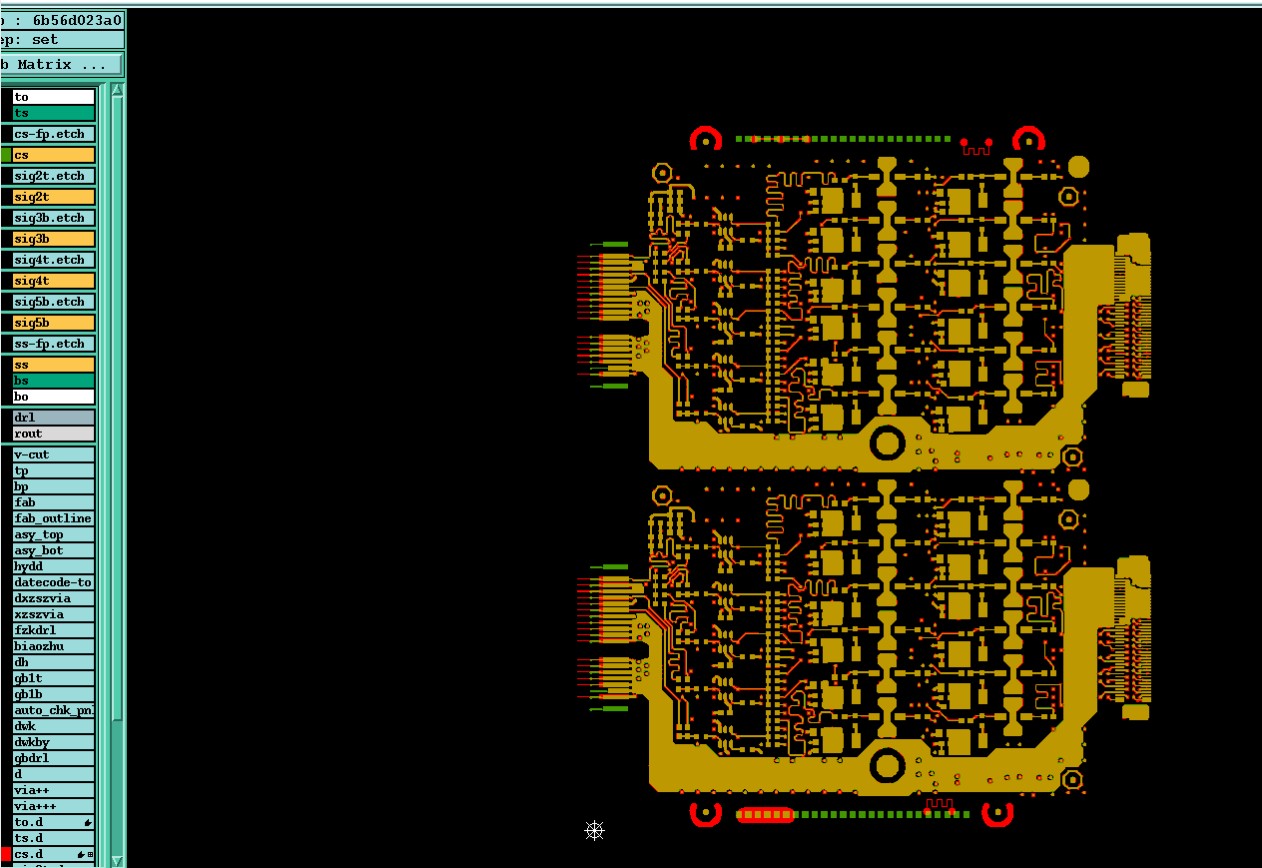
Task: Select the 'cs' copper layer row
Action: (x=54, y=155)
